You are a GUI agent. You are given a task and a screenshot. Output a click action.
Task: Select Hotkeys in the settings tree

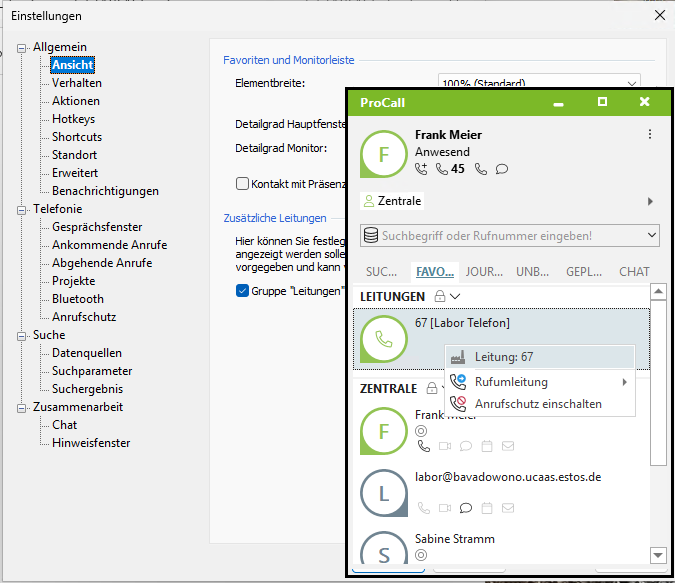73,119
